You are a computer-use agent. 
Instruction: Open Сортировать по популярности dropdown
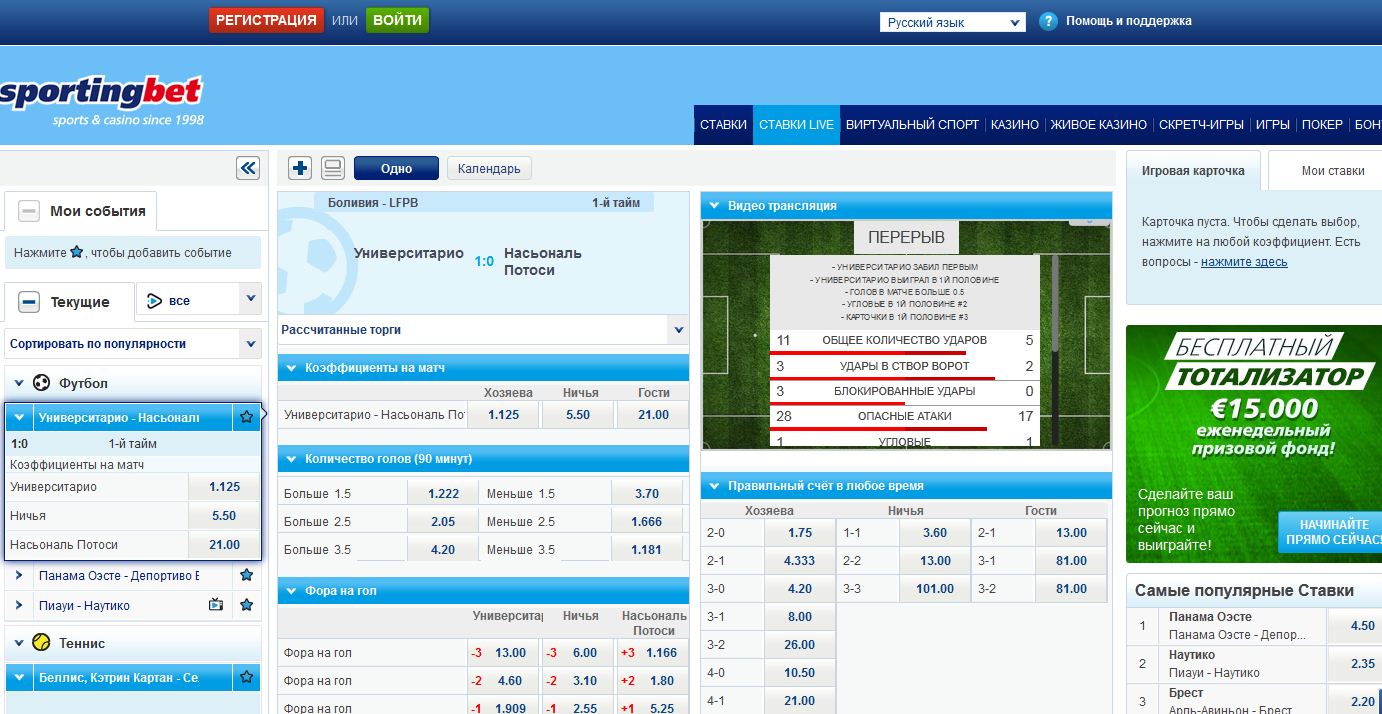coord(133,344)
